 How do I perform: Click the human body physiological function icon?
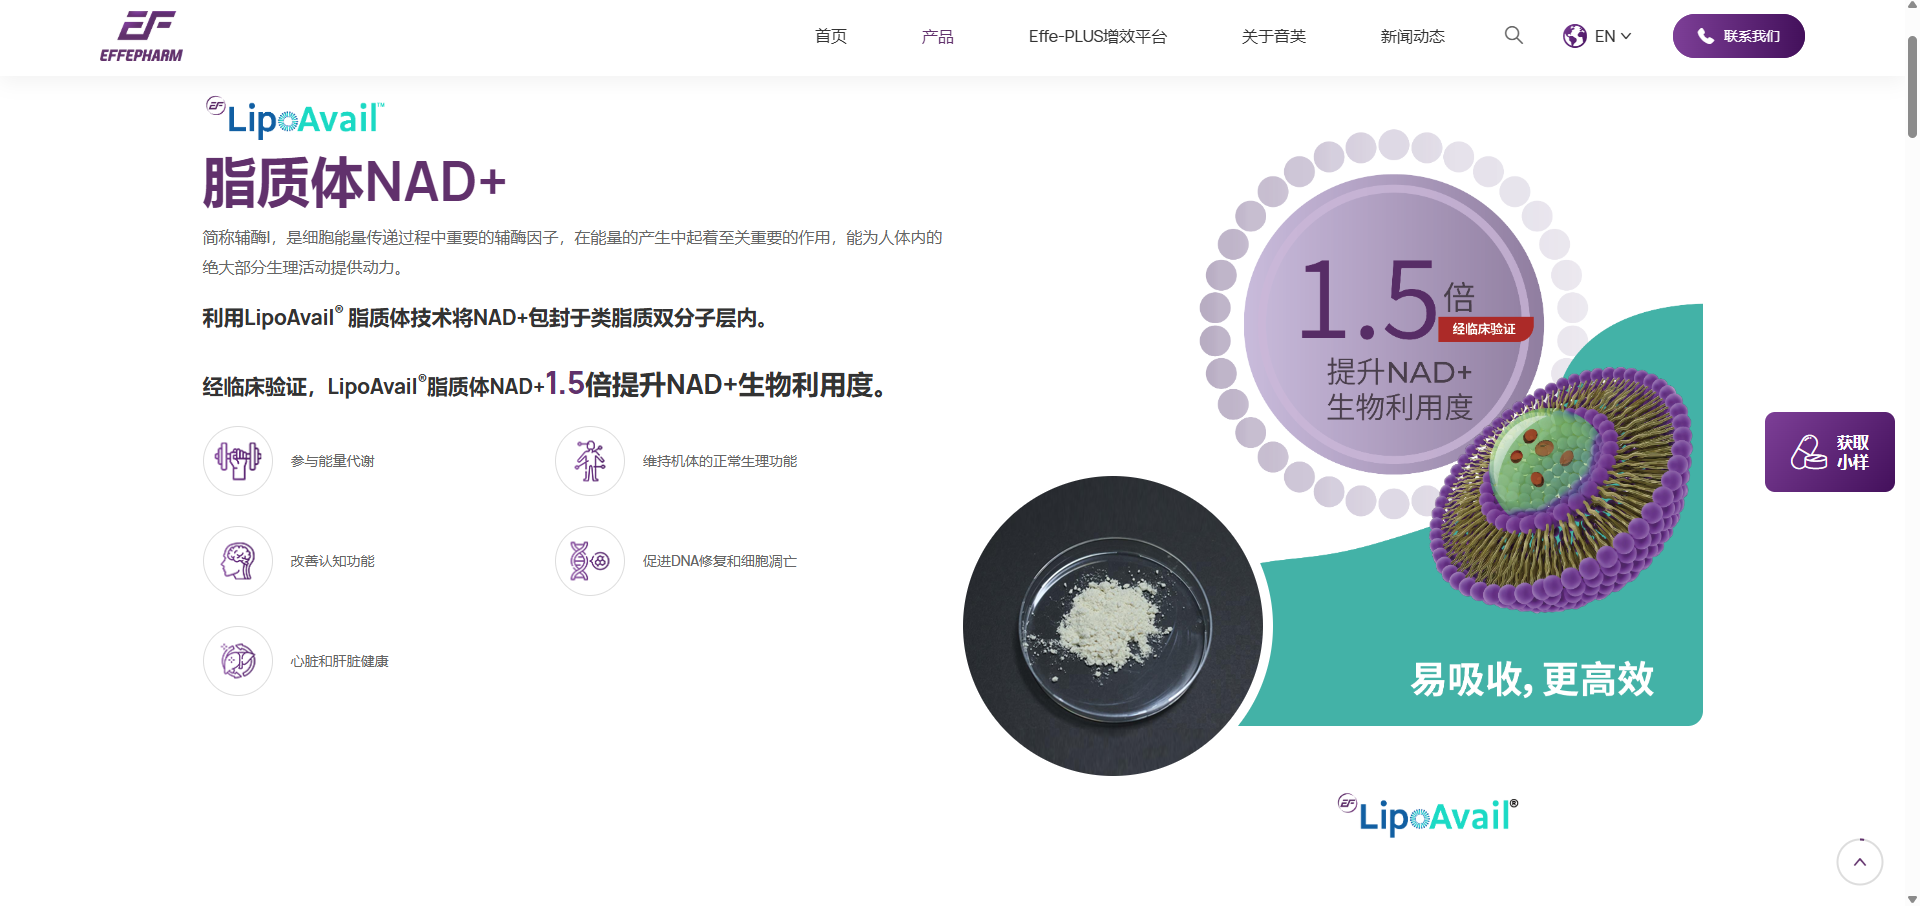pyautogui.click(x=590, y=461)
